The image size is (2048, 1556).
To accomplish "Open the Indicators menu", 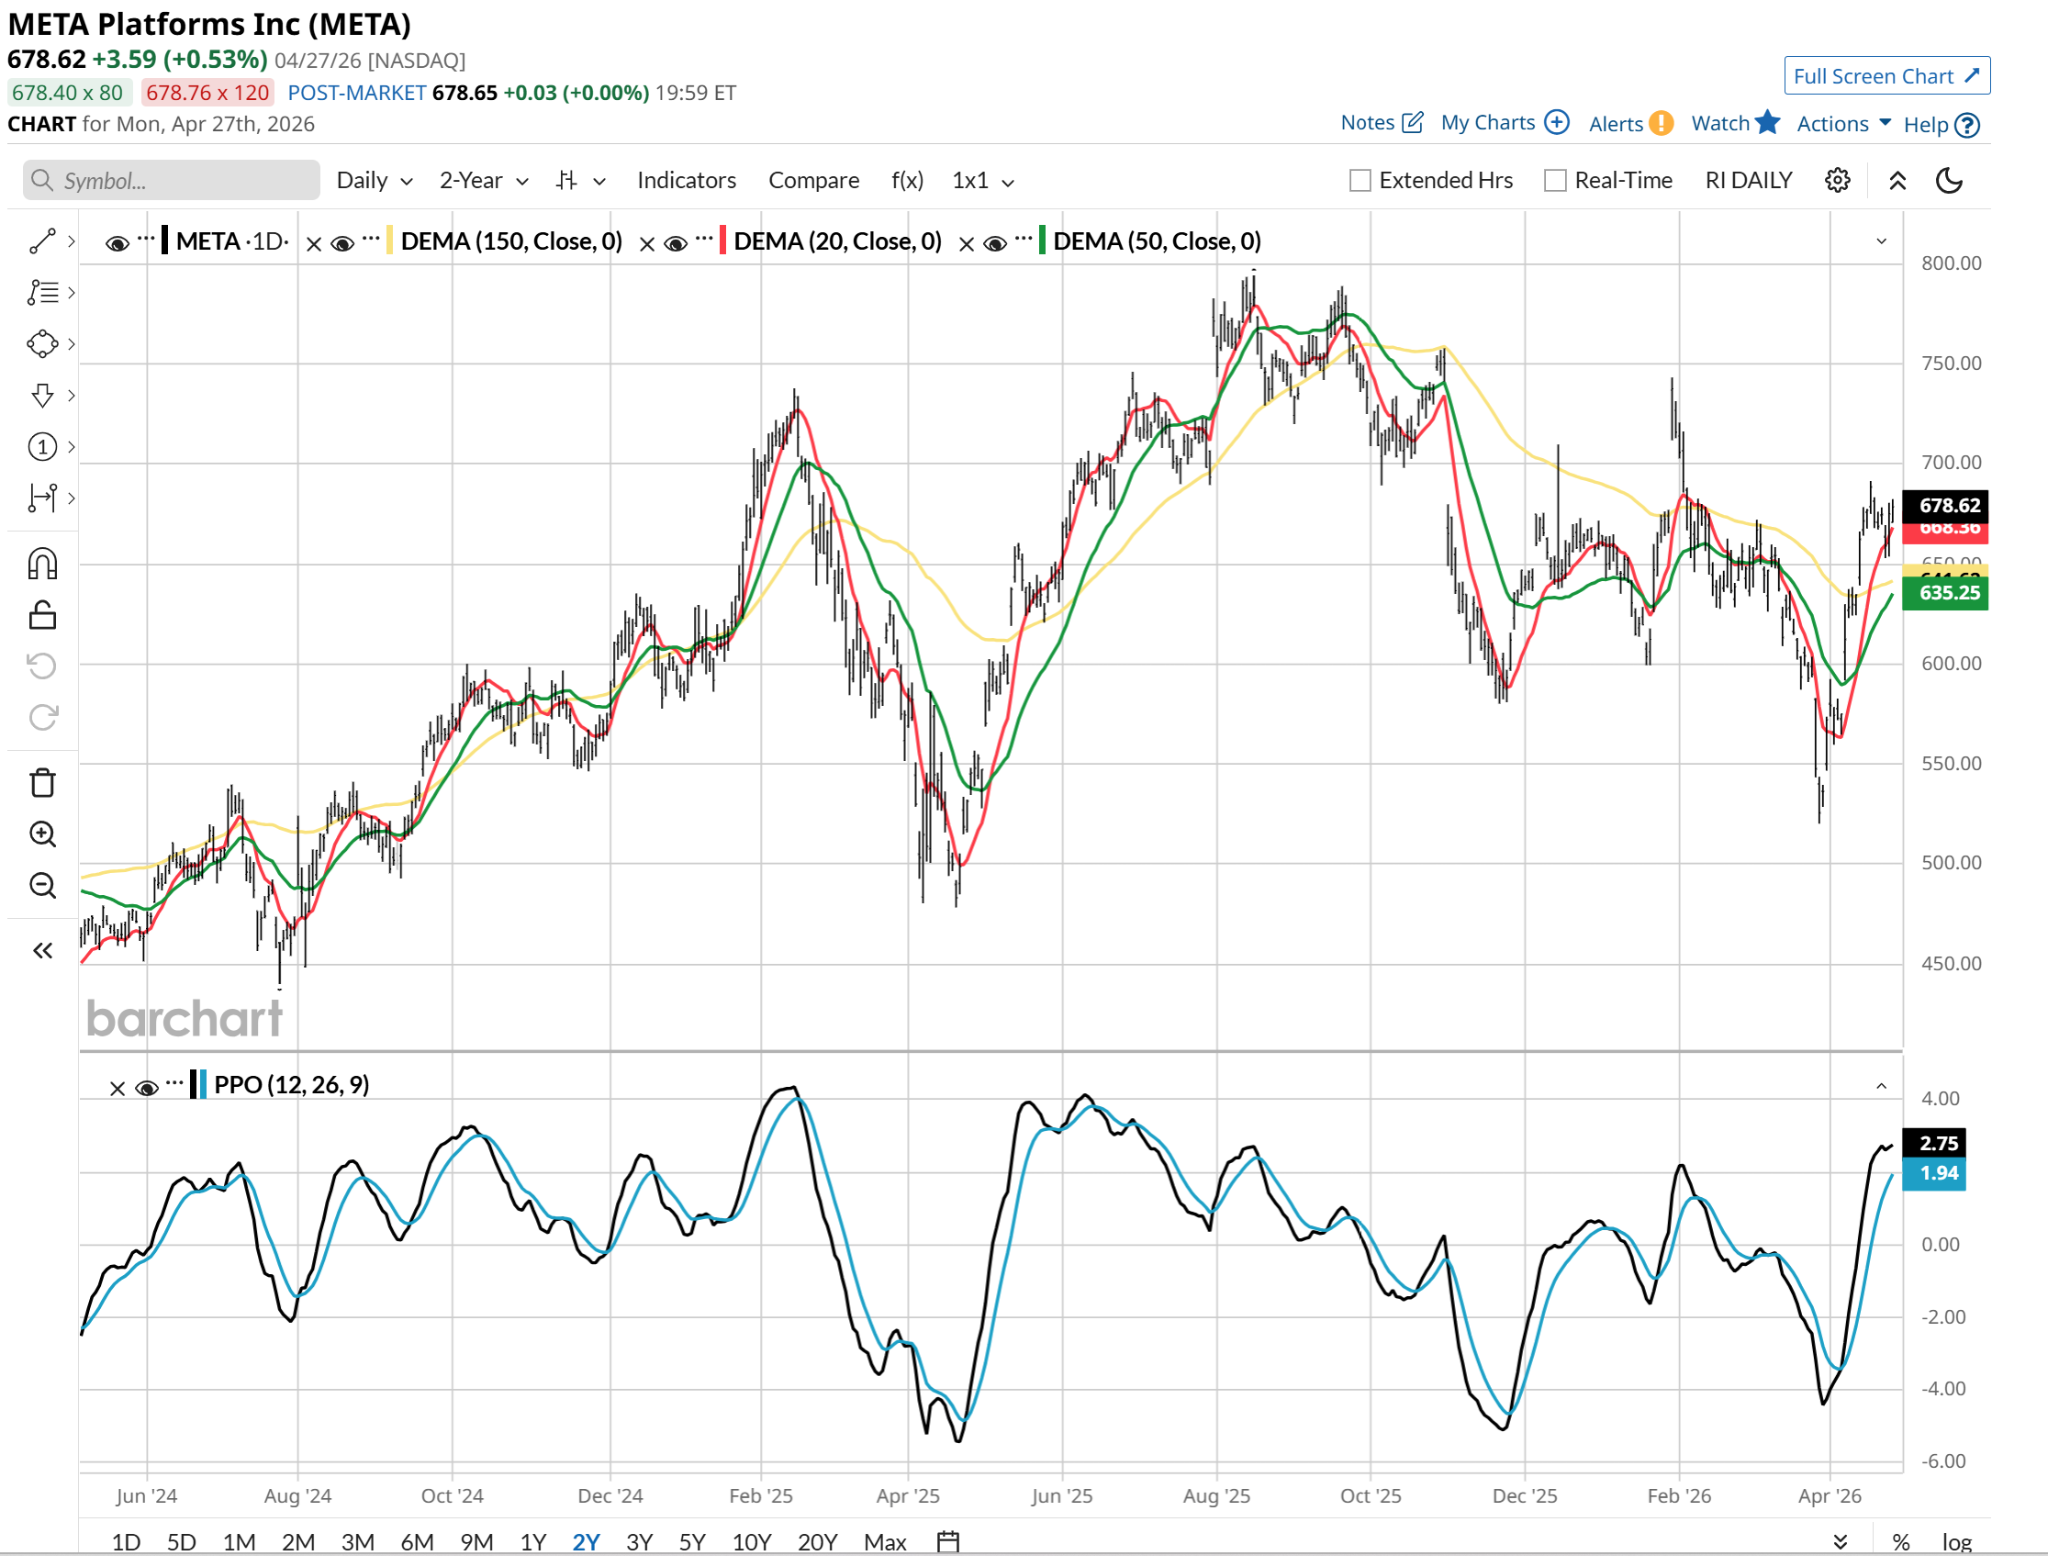I will pyautogui.click(x=686, y=181).
